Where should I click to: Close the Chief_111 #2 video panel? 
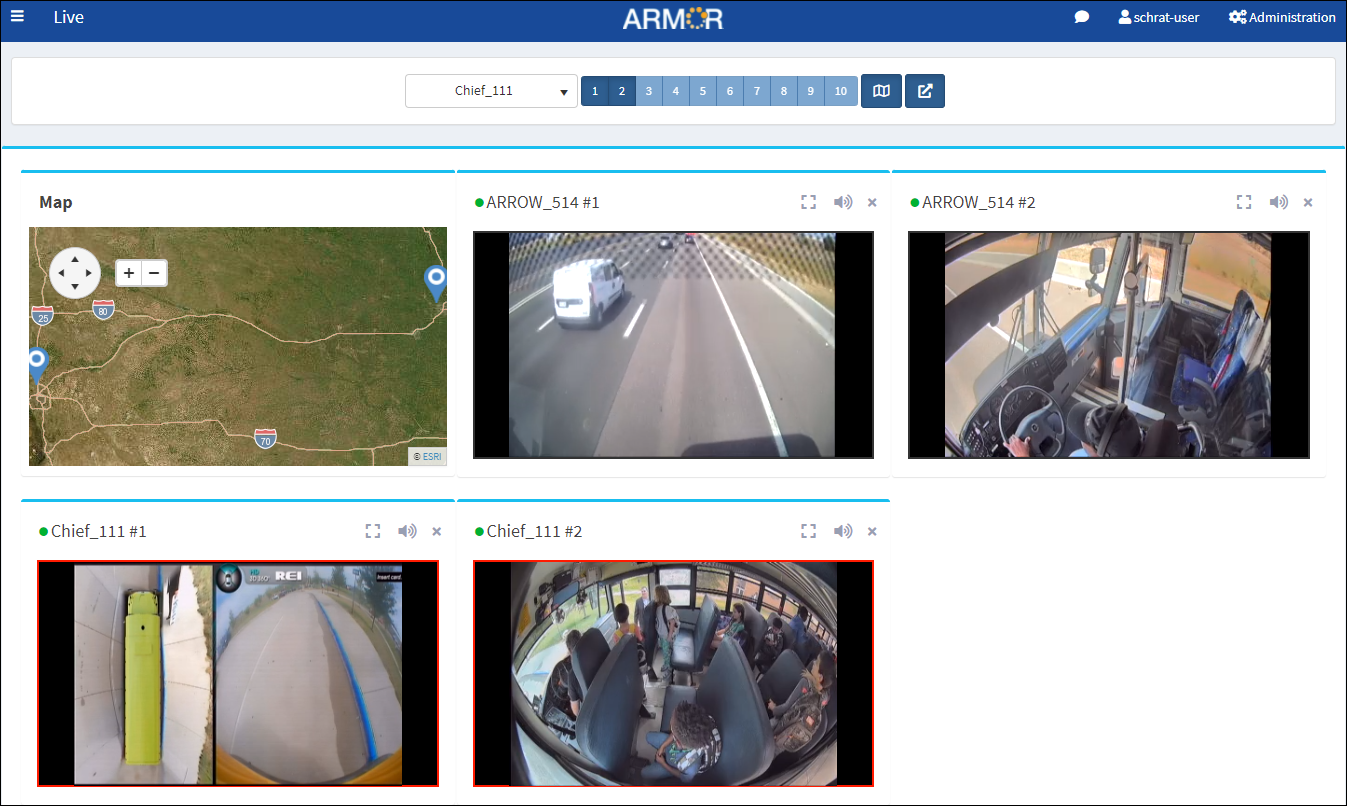point(872,531)
